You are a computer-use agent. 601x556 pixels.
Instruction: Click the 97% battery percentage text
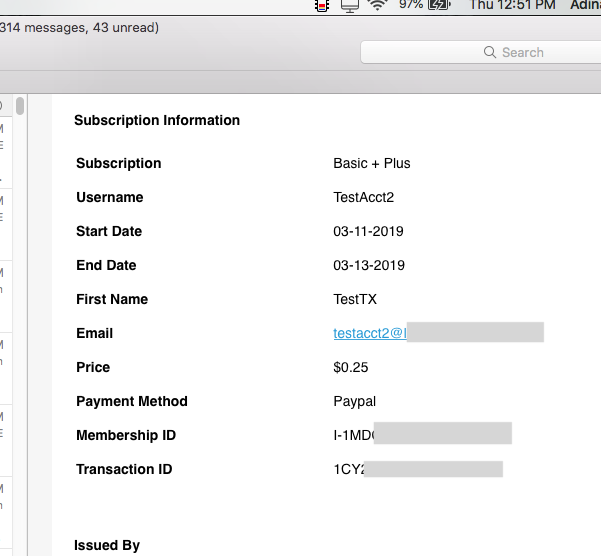click(x=410, y=5)
